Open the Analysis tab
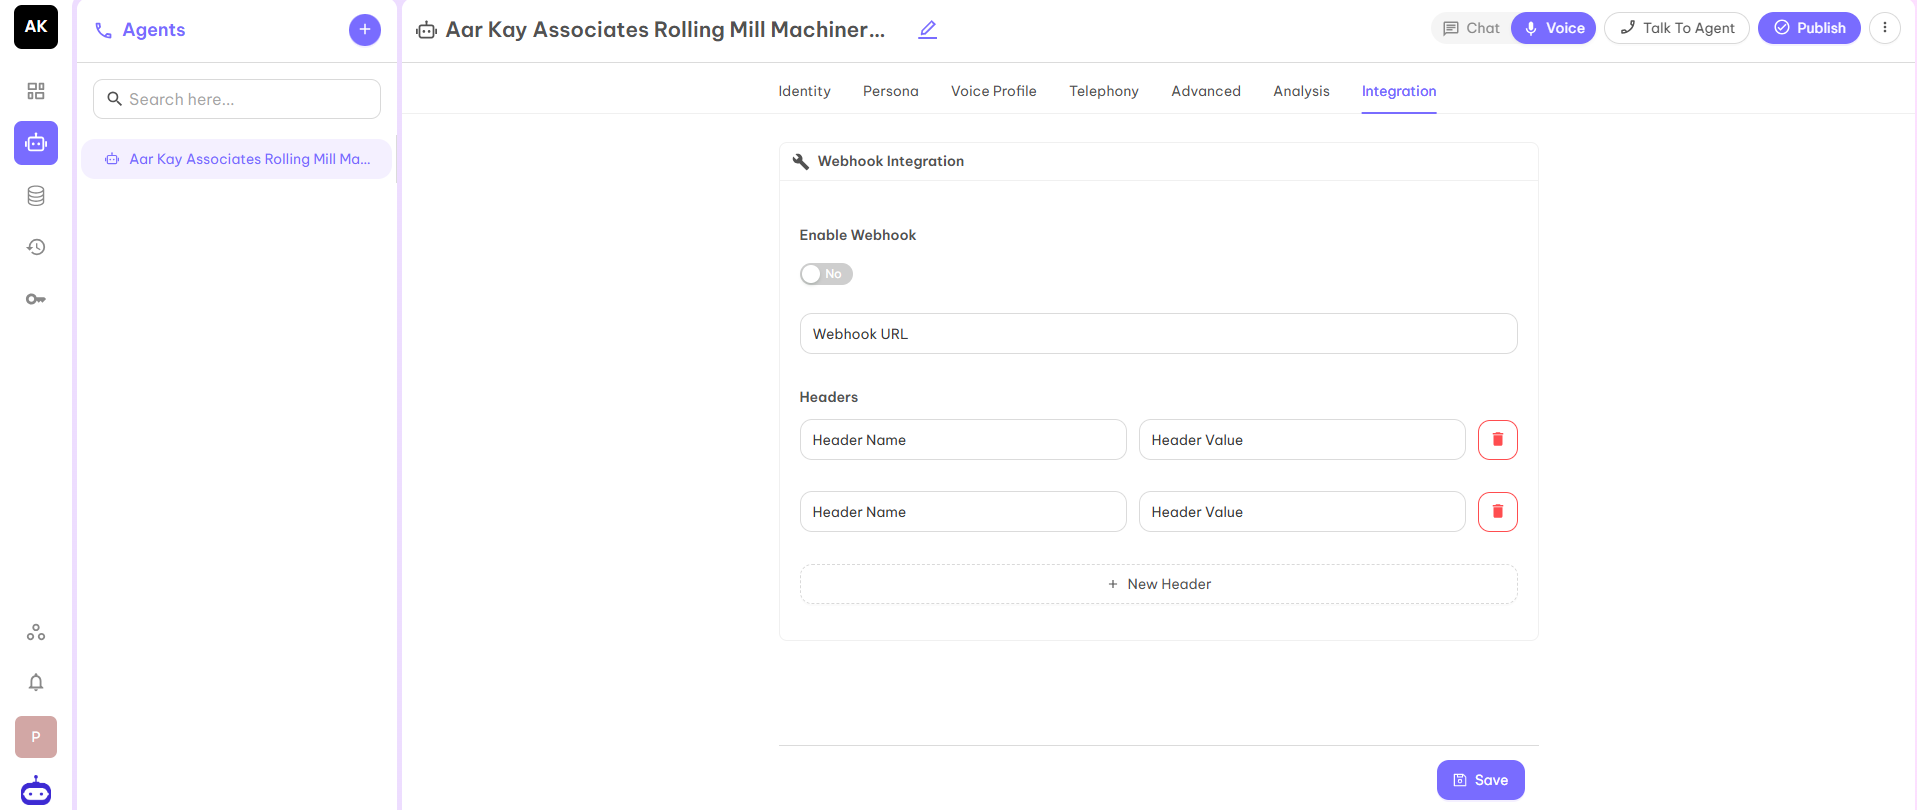The width and height of the screenshot is (1917, 810). pyautogui.click(x=1302, y=91)
